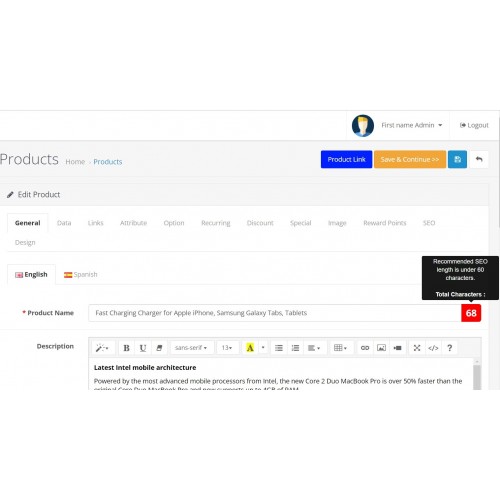Insert a link with the chain icon
500x500 pixels.
tap(365, 348)
